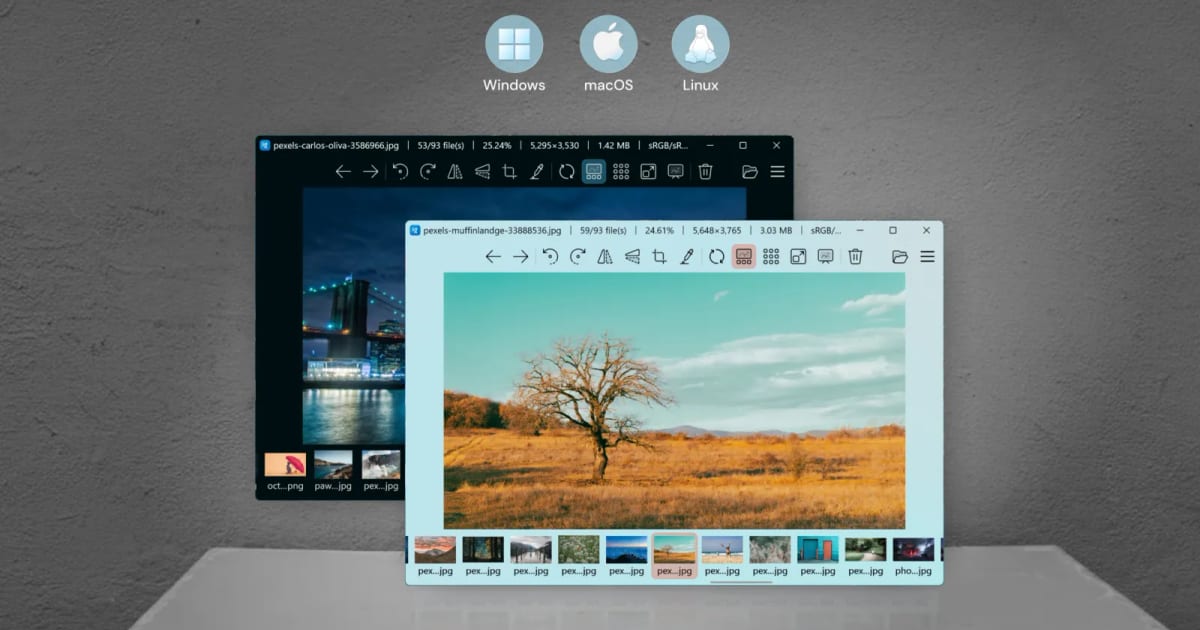Viewport: 1200px width, 630px height.
Task: Select the oct...png thumbnail in dark window
Action: (285, 471)
